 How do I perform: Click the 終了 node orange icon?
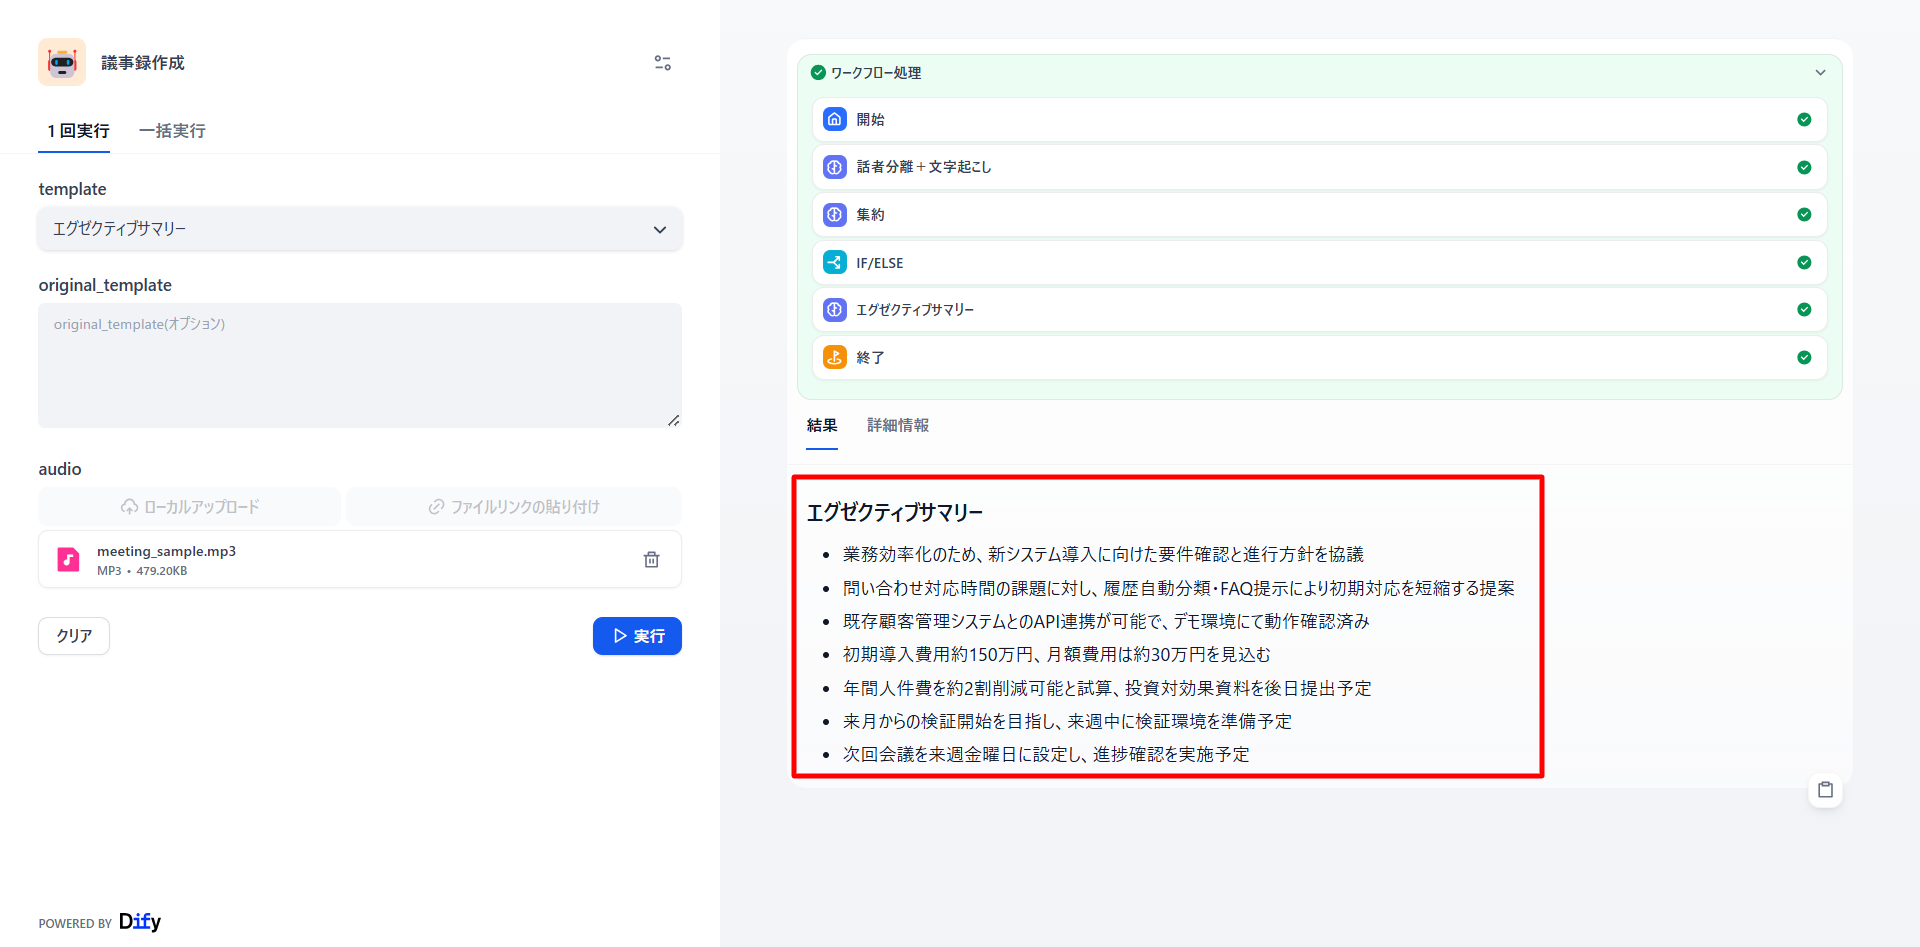(x=834, y=357)
